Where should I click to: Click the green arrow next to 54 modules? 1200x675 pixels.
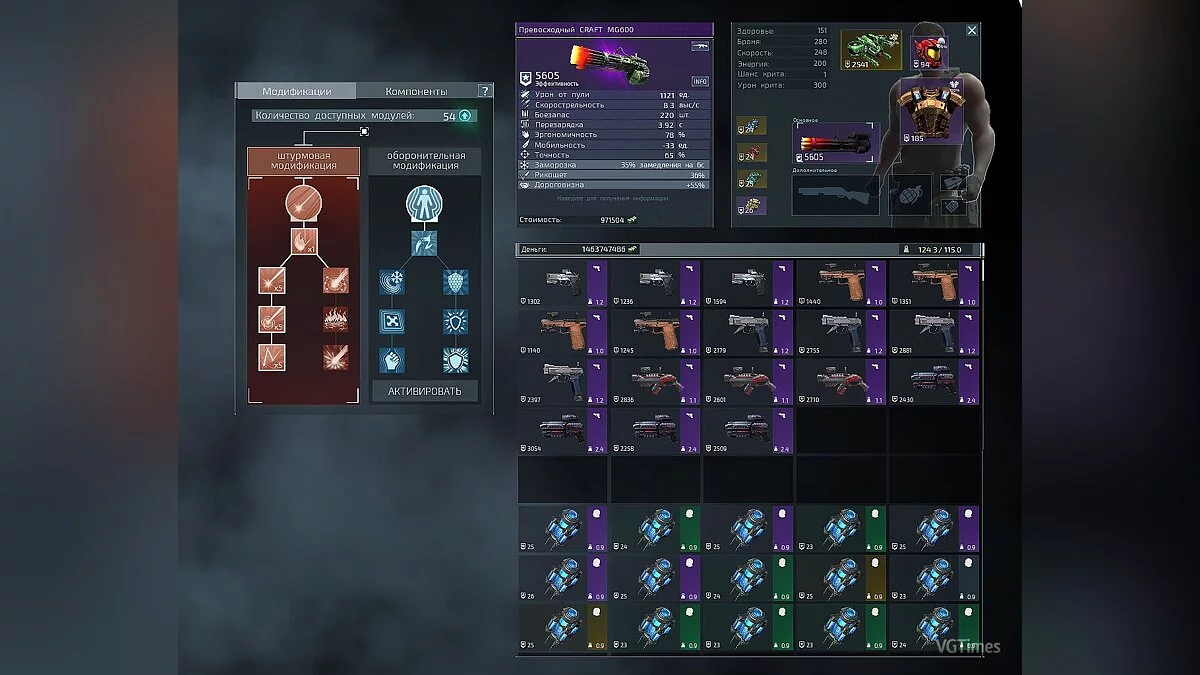coord(464,116)
